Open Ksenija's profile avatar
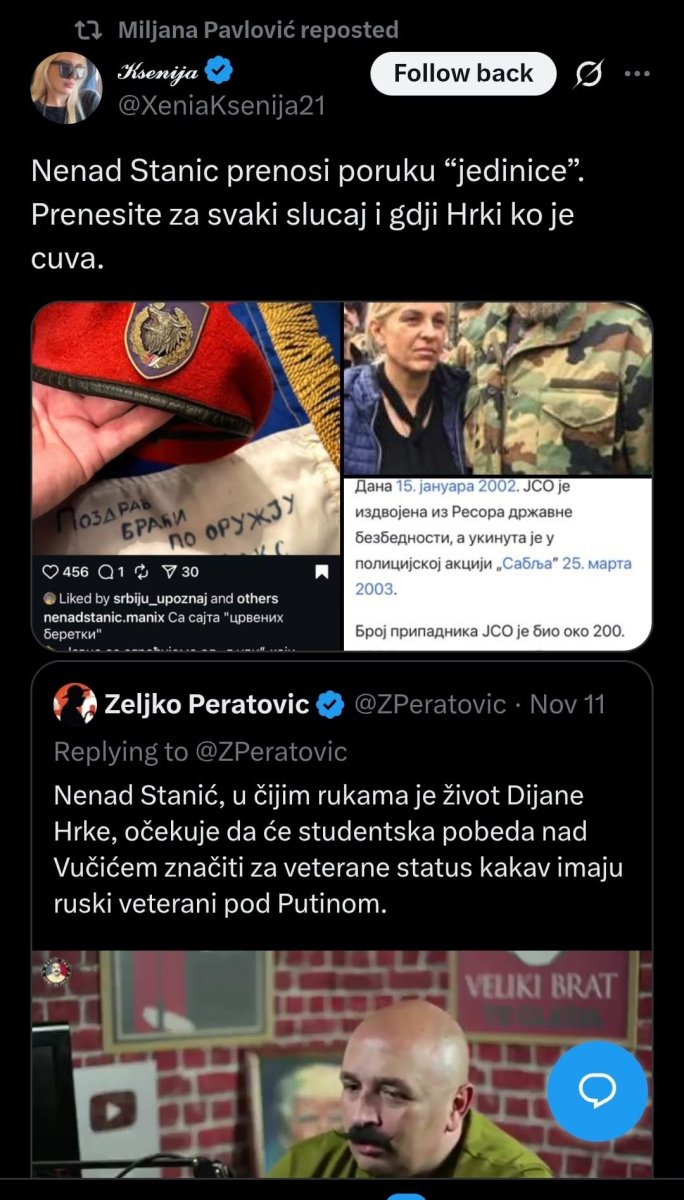This screenshot has height=1200, width=684. tap(67, 88)
